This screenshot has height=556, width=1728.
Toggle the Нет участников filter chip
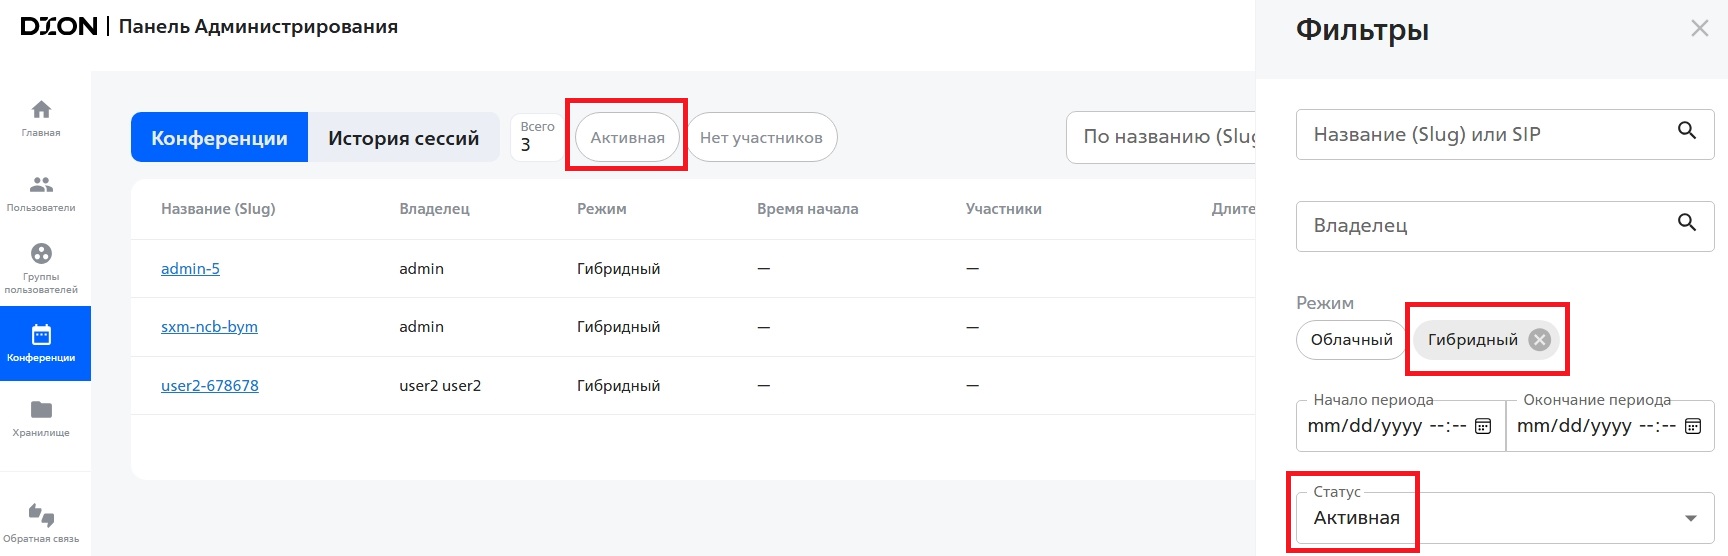[x=761, y=138]
